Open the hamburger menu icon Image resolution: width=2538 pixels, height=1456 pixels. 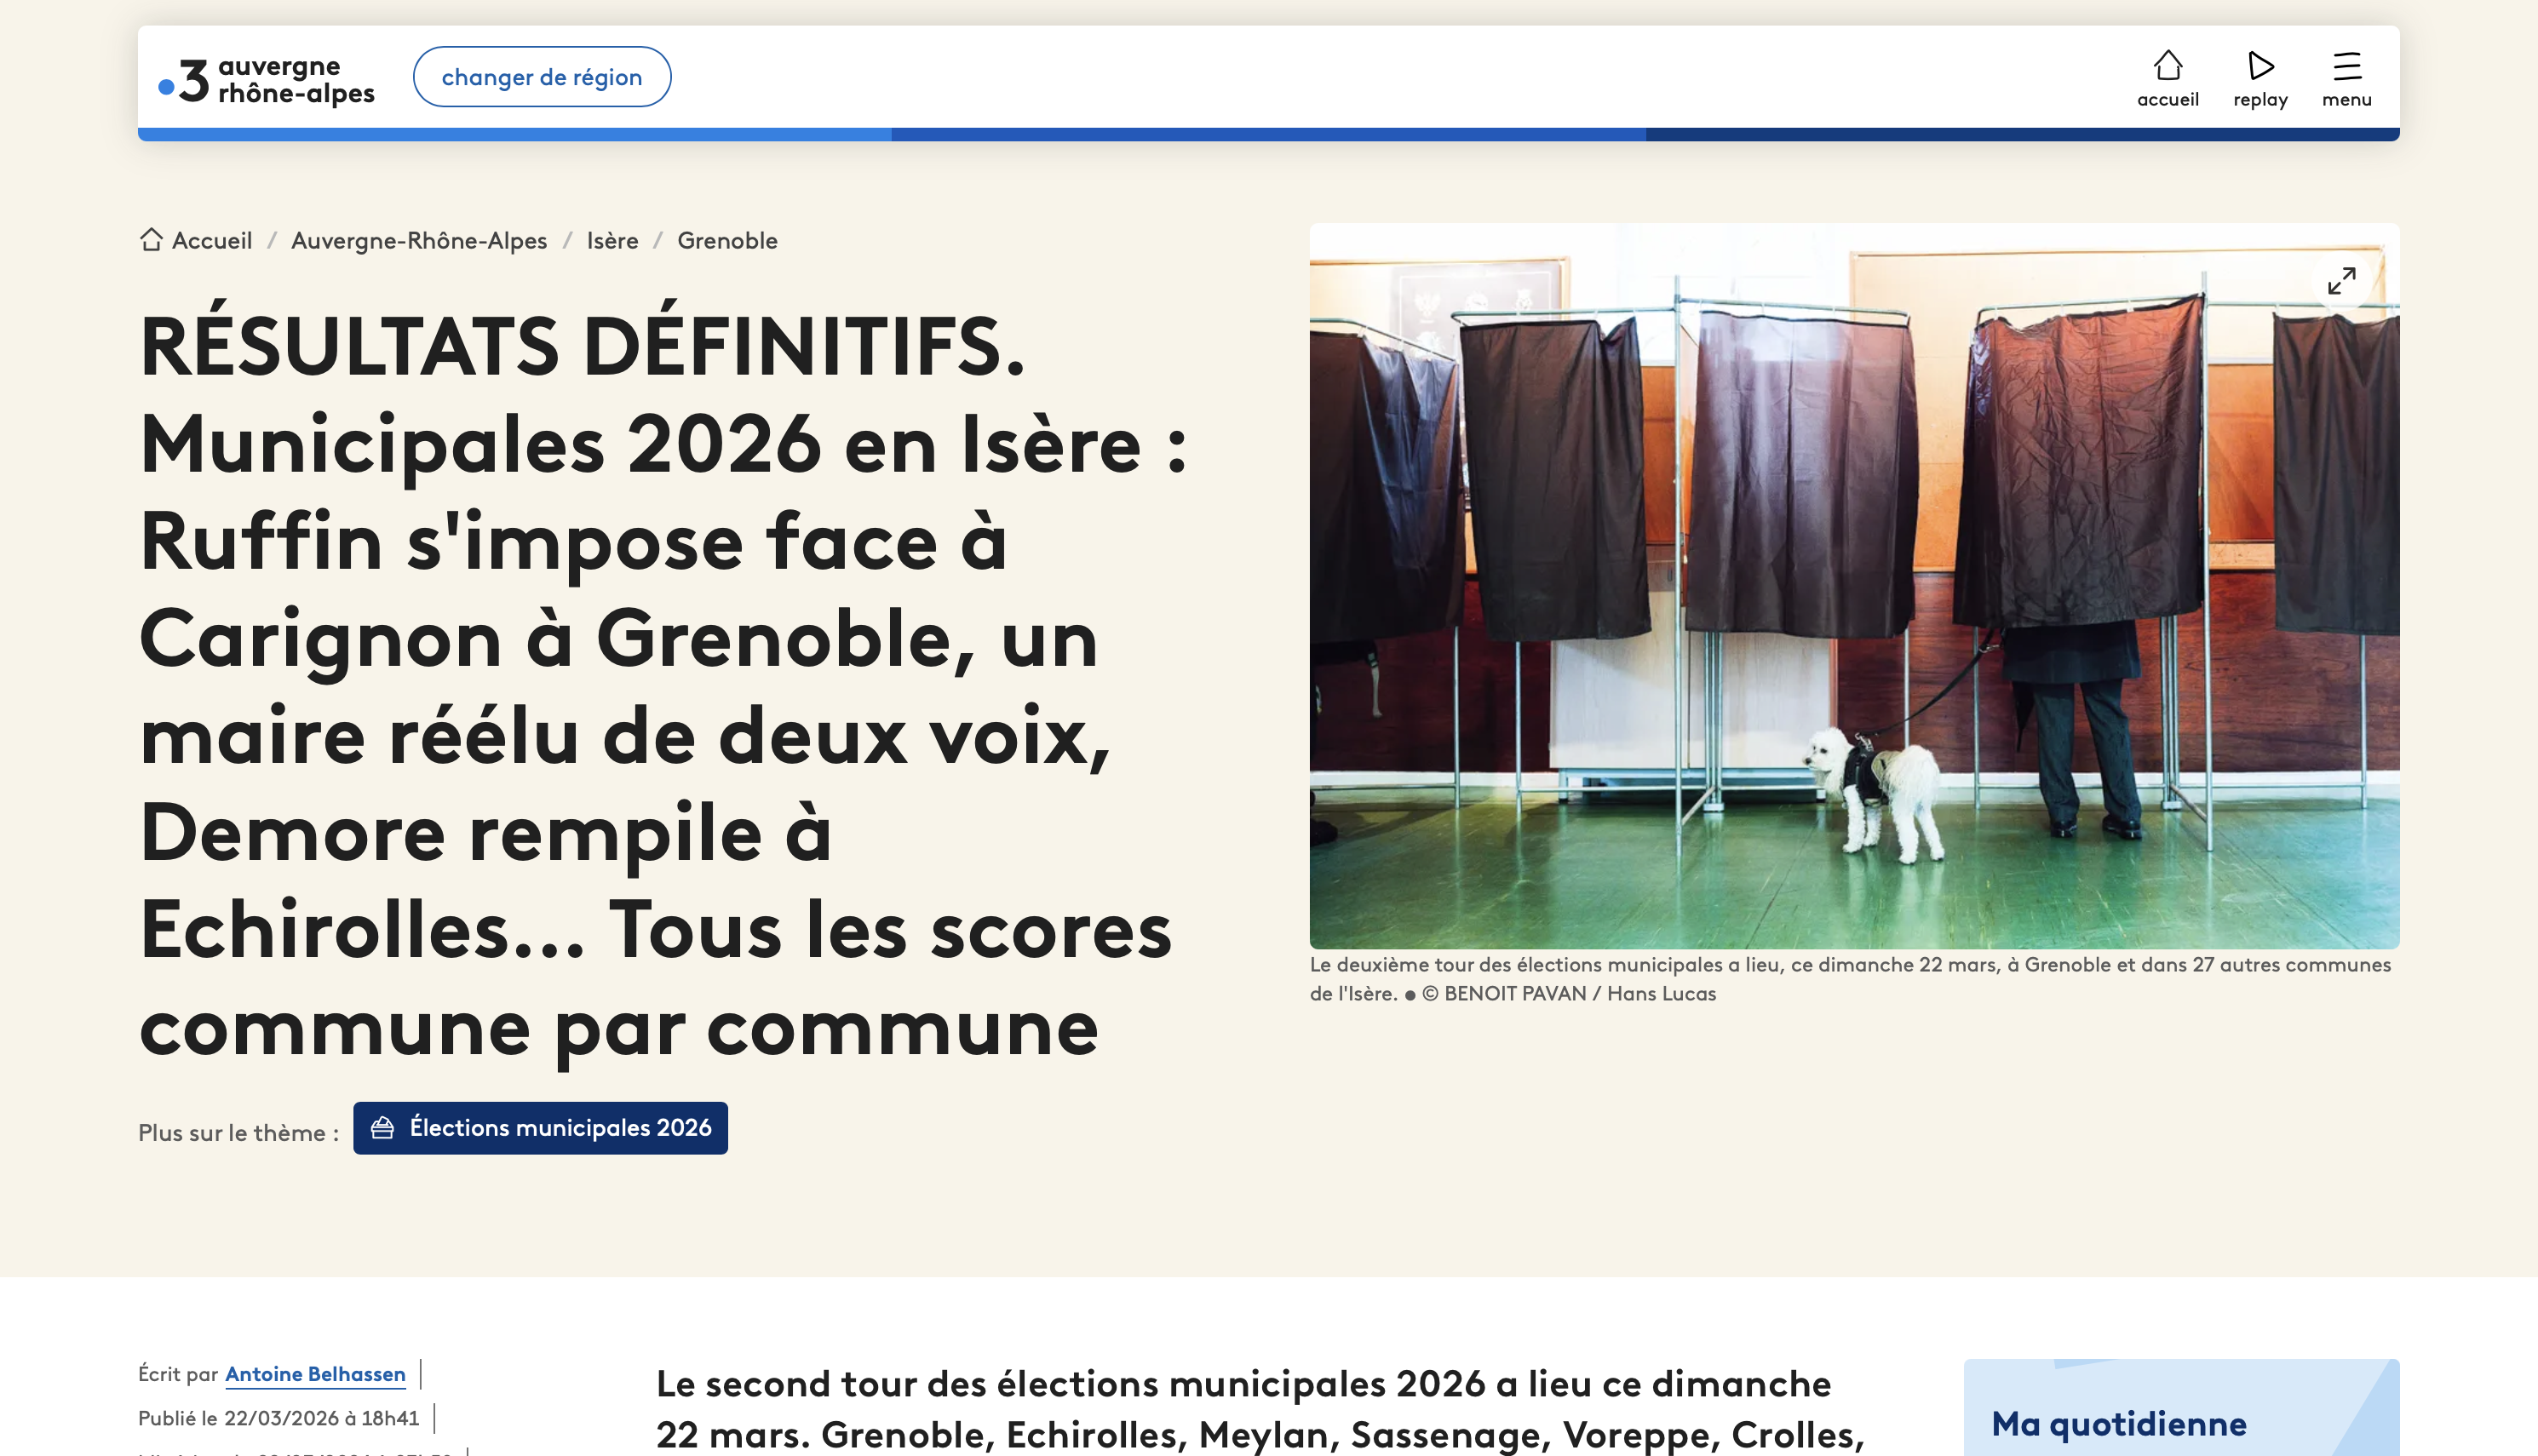click(2346, 65)
